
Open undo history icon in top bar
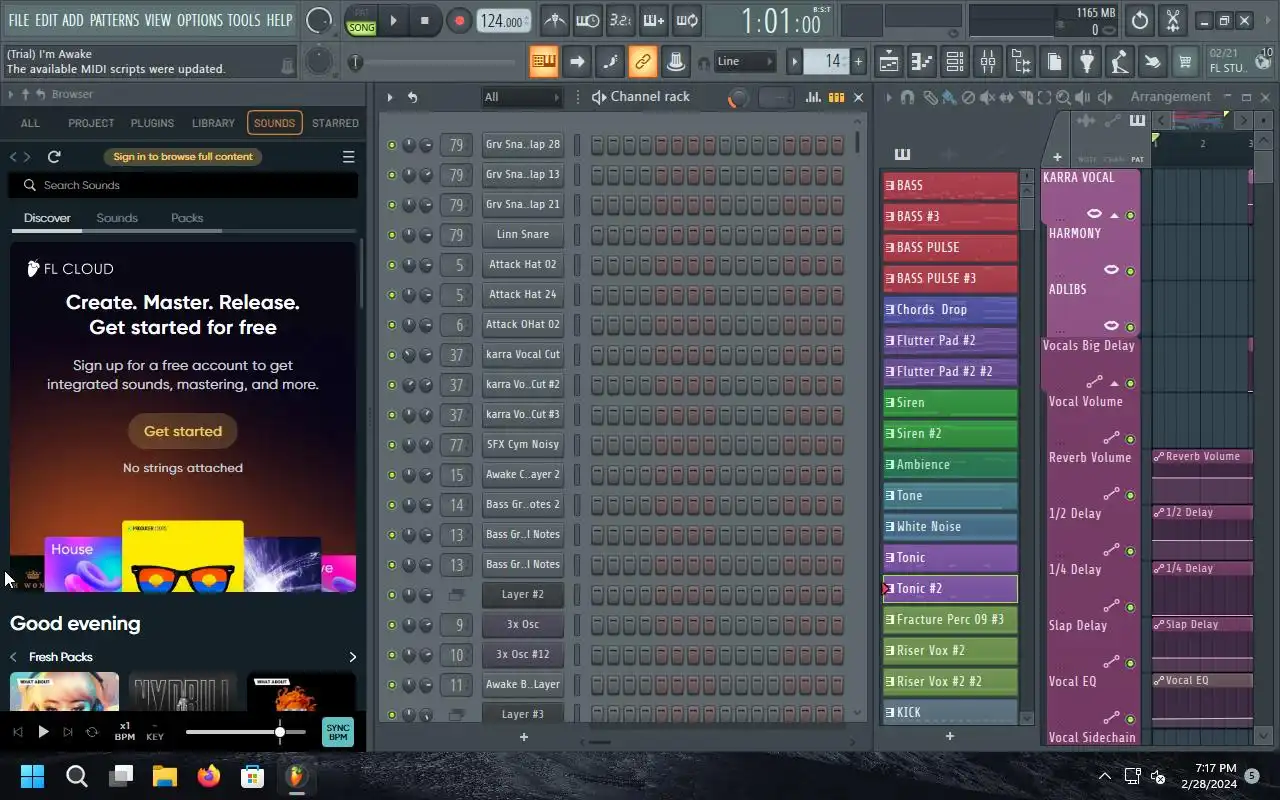tap(1140, 20)
